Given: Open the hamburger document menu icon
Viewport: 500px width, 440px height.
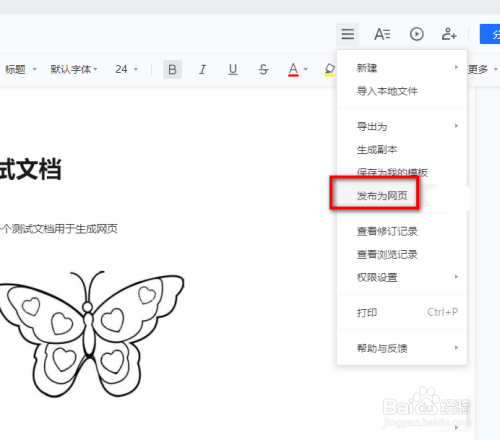Looking at the screenshot, I should tap(348, 34).
